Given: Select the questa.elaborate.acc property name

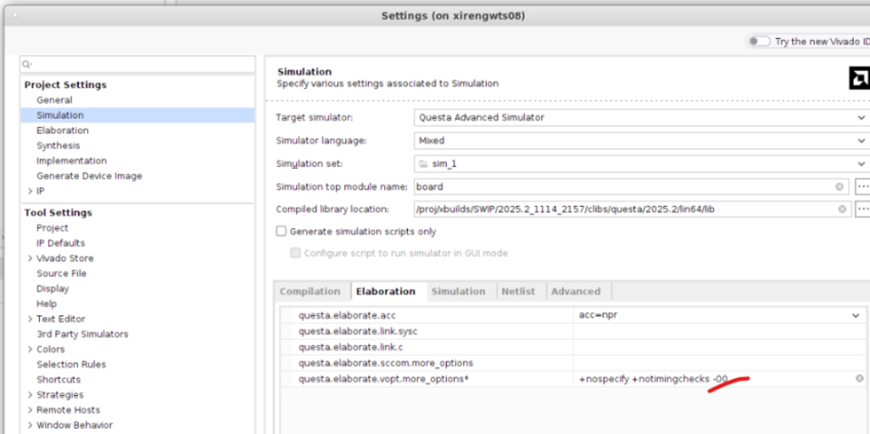Looking at the screenshot, I should pos(347,315).
